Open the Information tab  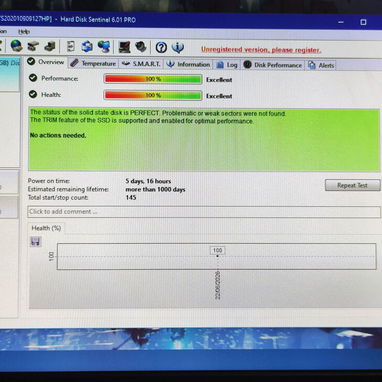click(189, 64)
